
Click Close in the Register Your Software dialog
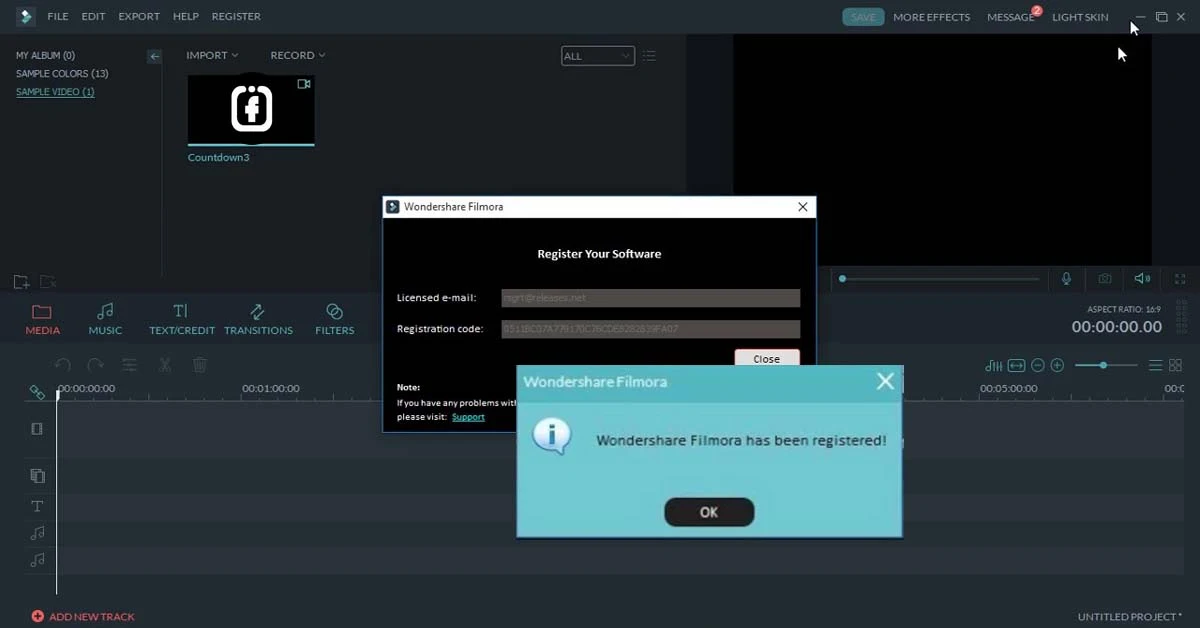(767, 358)
